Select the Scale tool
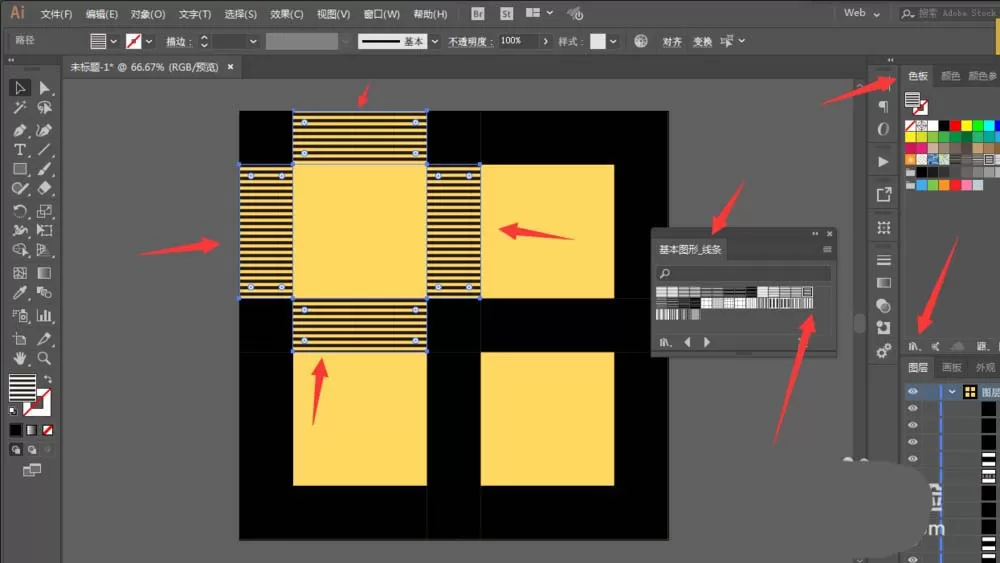This screenshot has width=1000, height=563. click(x=44, y=211)
